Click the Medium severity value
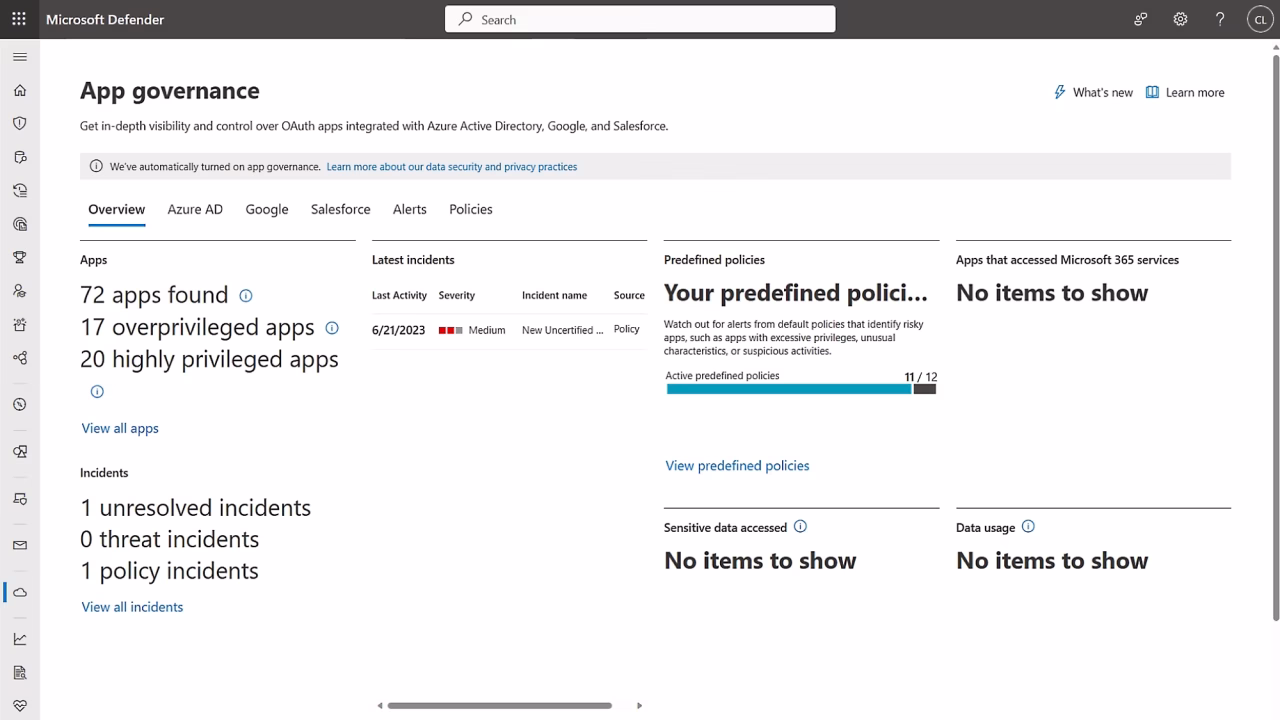Viewport: 1280px width, 720px height. [x=472, y=330]
